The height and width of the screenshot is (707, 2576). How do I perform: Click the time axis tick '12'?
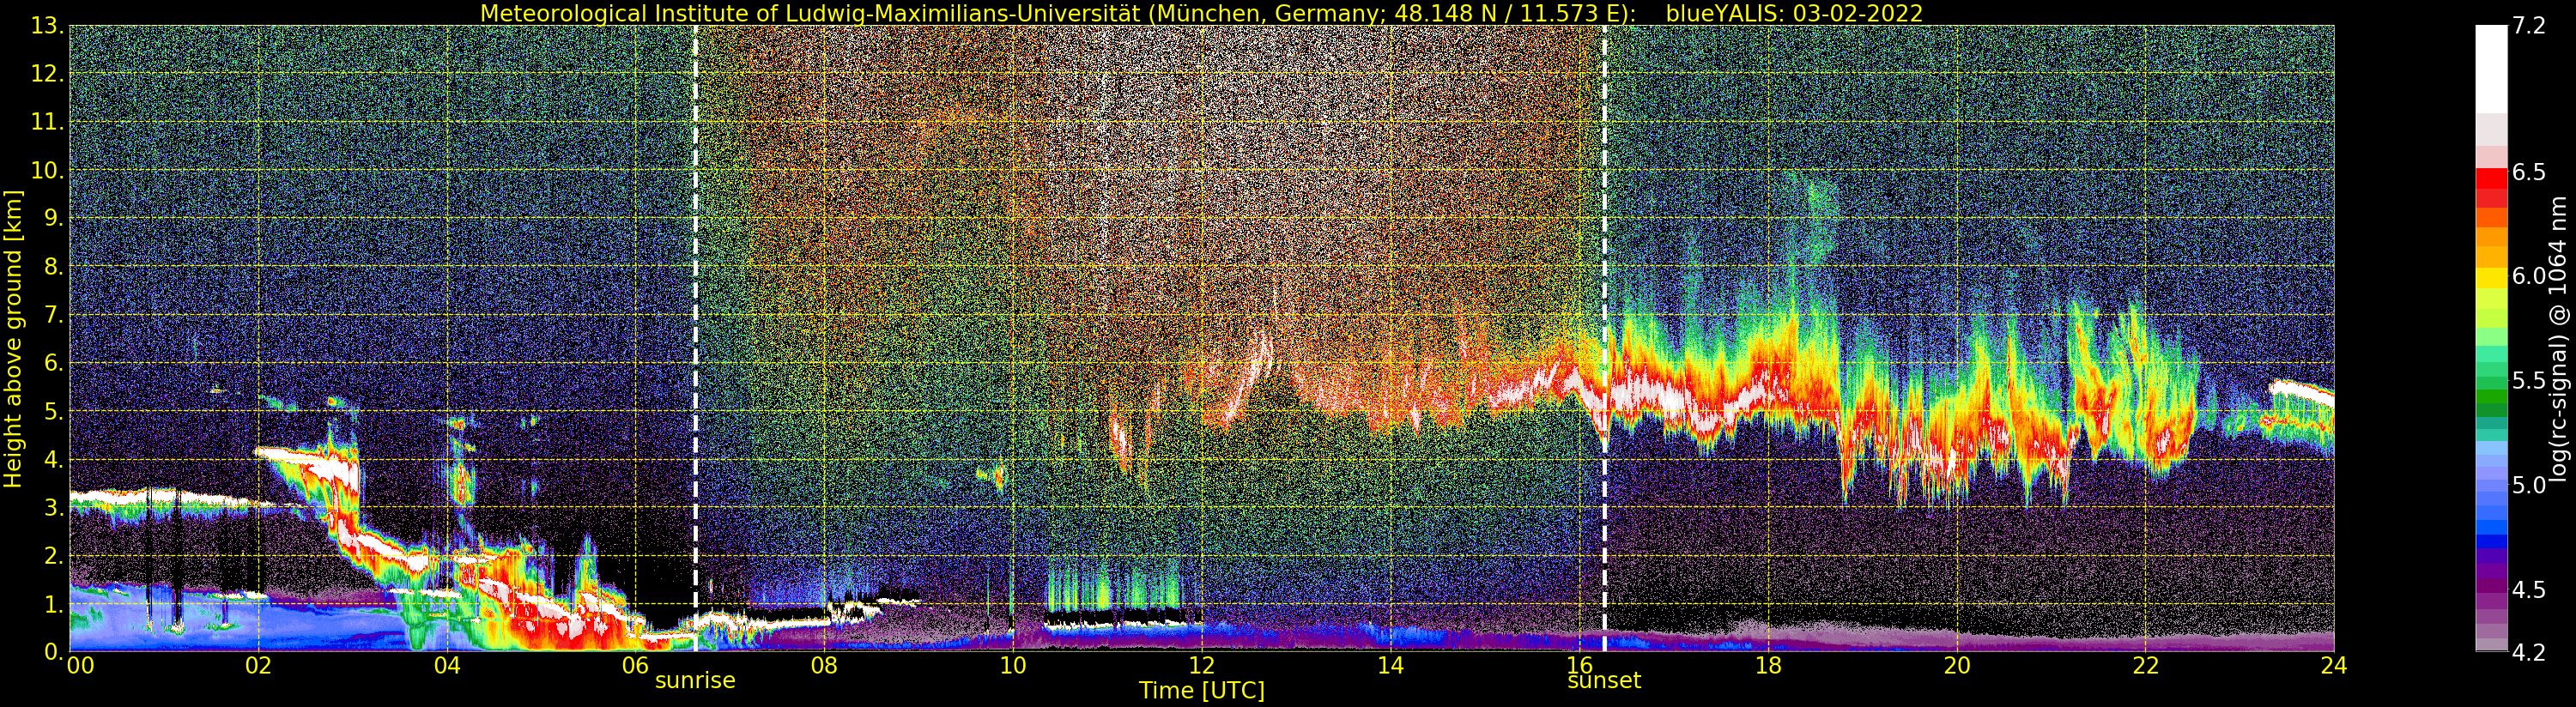click(x=1202, y=665)
